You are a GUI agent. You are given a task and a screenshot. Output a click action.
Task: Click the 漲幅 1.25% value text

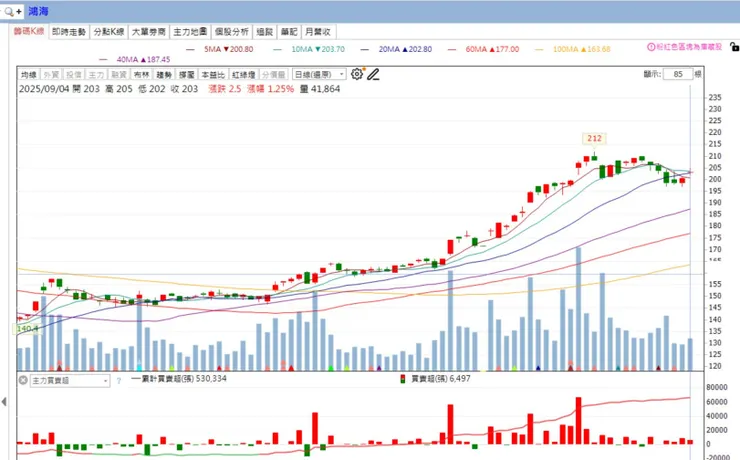(270, 89)
